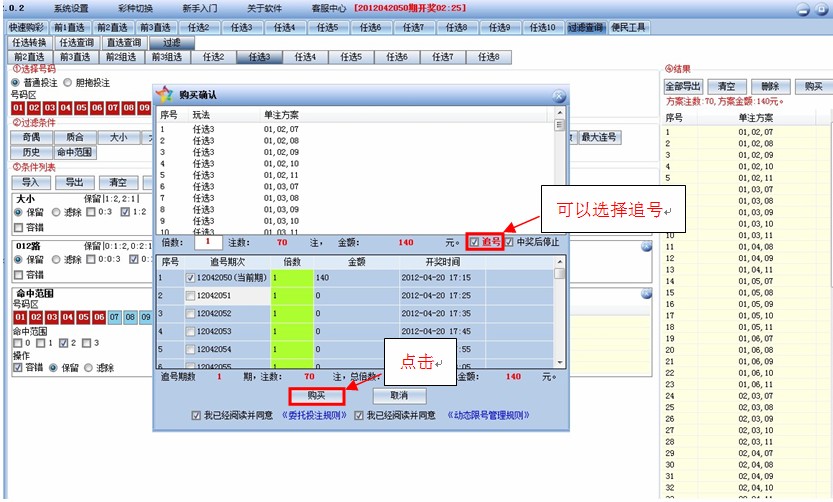Image resolution: width=833 pixels, height=502 pixels.
Task: Click round collapse icon beside 012路 panel
Action: tap(646, 246)
